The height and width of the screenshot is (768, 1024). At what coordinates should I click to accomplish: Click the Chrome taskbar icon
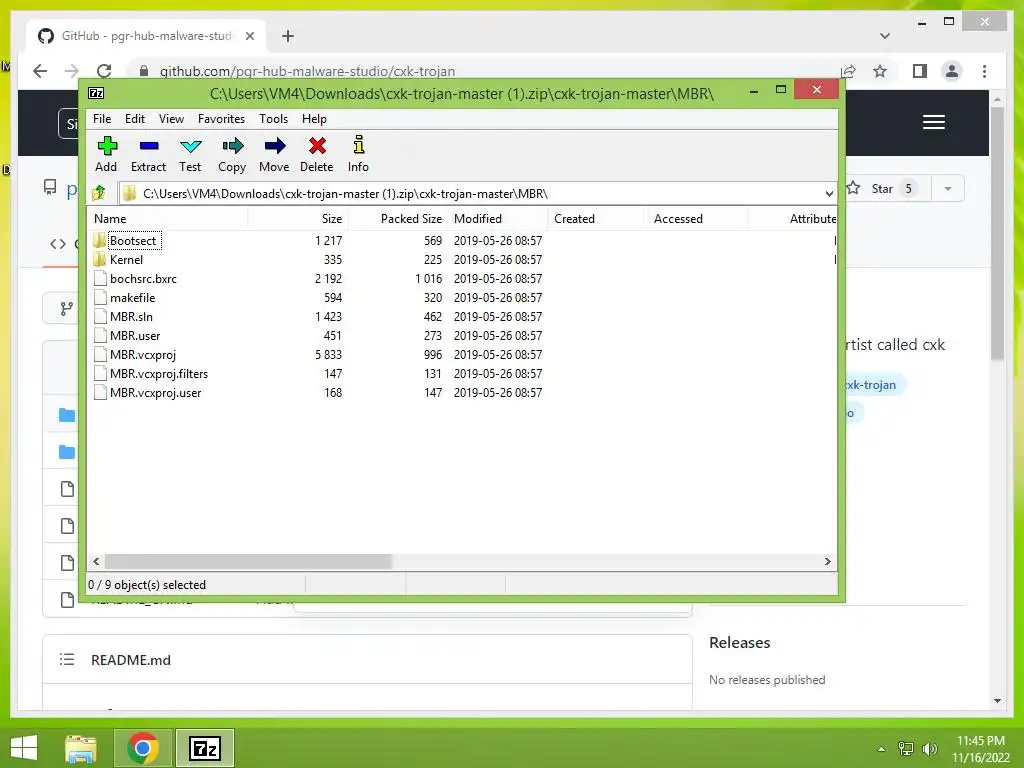coord(143,748)
